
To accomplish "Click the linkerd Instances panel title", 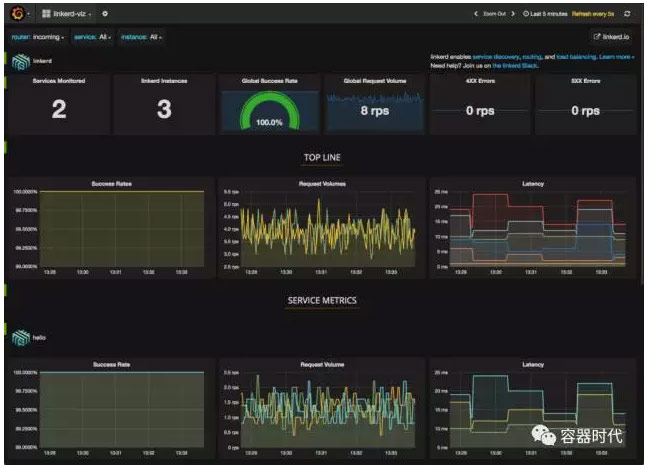I will [164, 81].
